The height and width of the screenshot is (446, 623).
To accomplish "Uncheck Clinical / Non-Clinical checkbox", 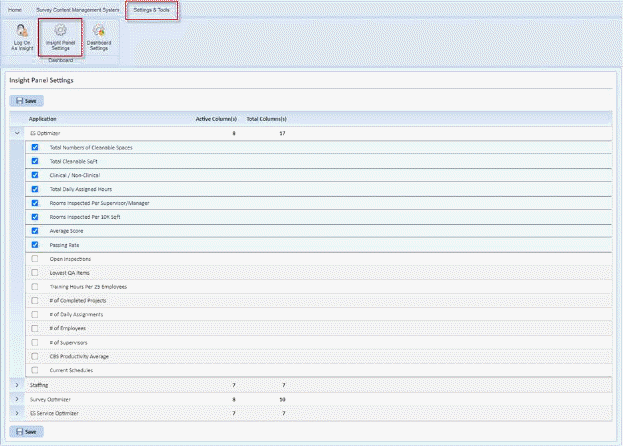I will pyautogui.click(x=35, y=175).
